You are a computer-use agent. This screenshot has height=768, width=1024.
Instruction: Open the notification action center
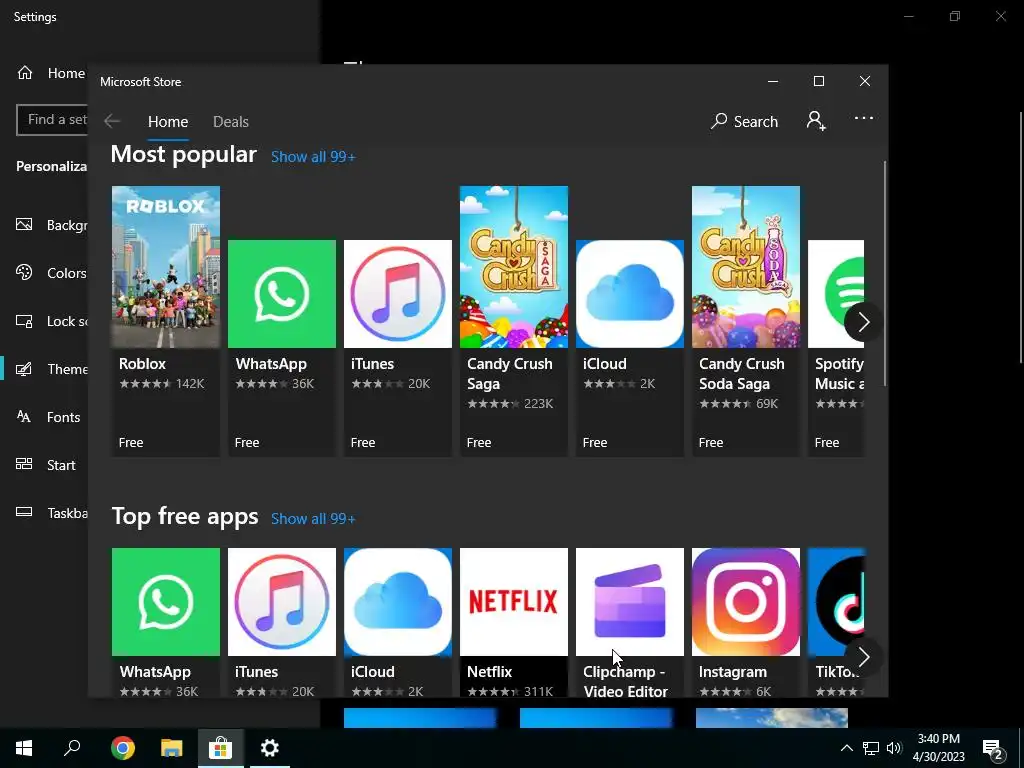993,749
